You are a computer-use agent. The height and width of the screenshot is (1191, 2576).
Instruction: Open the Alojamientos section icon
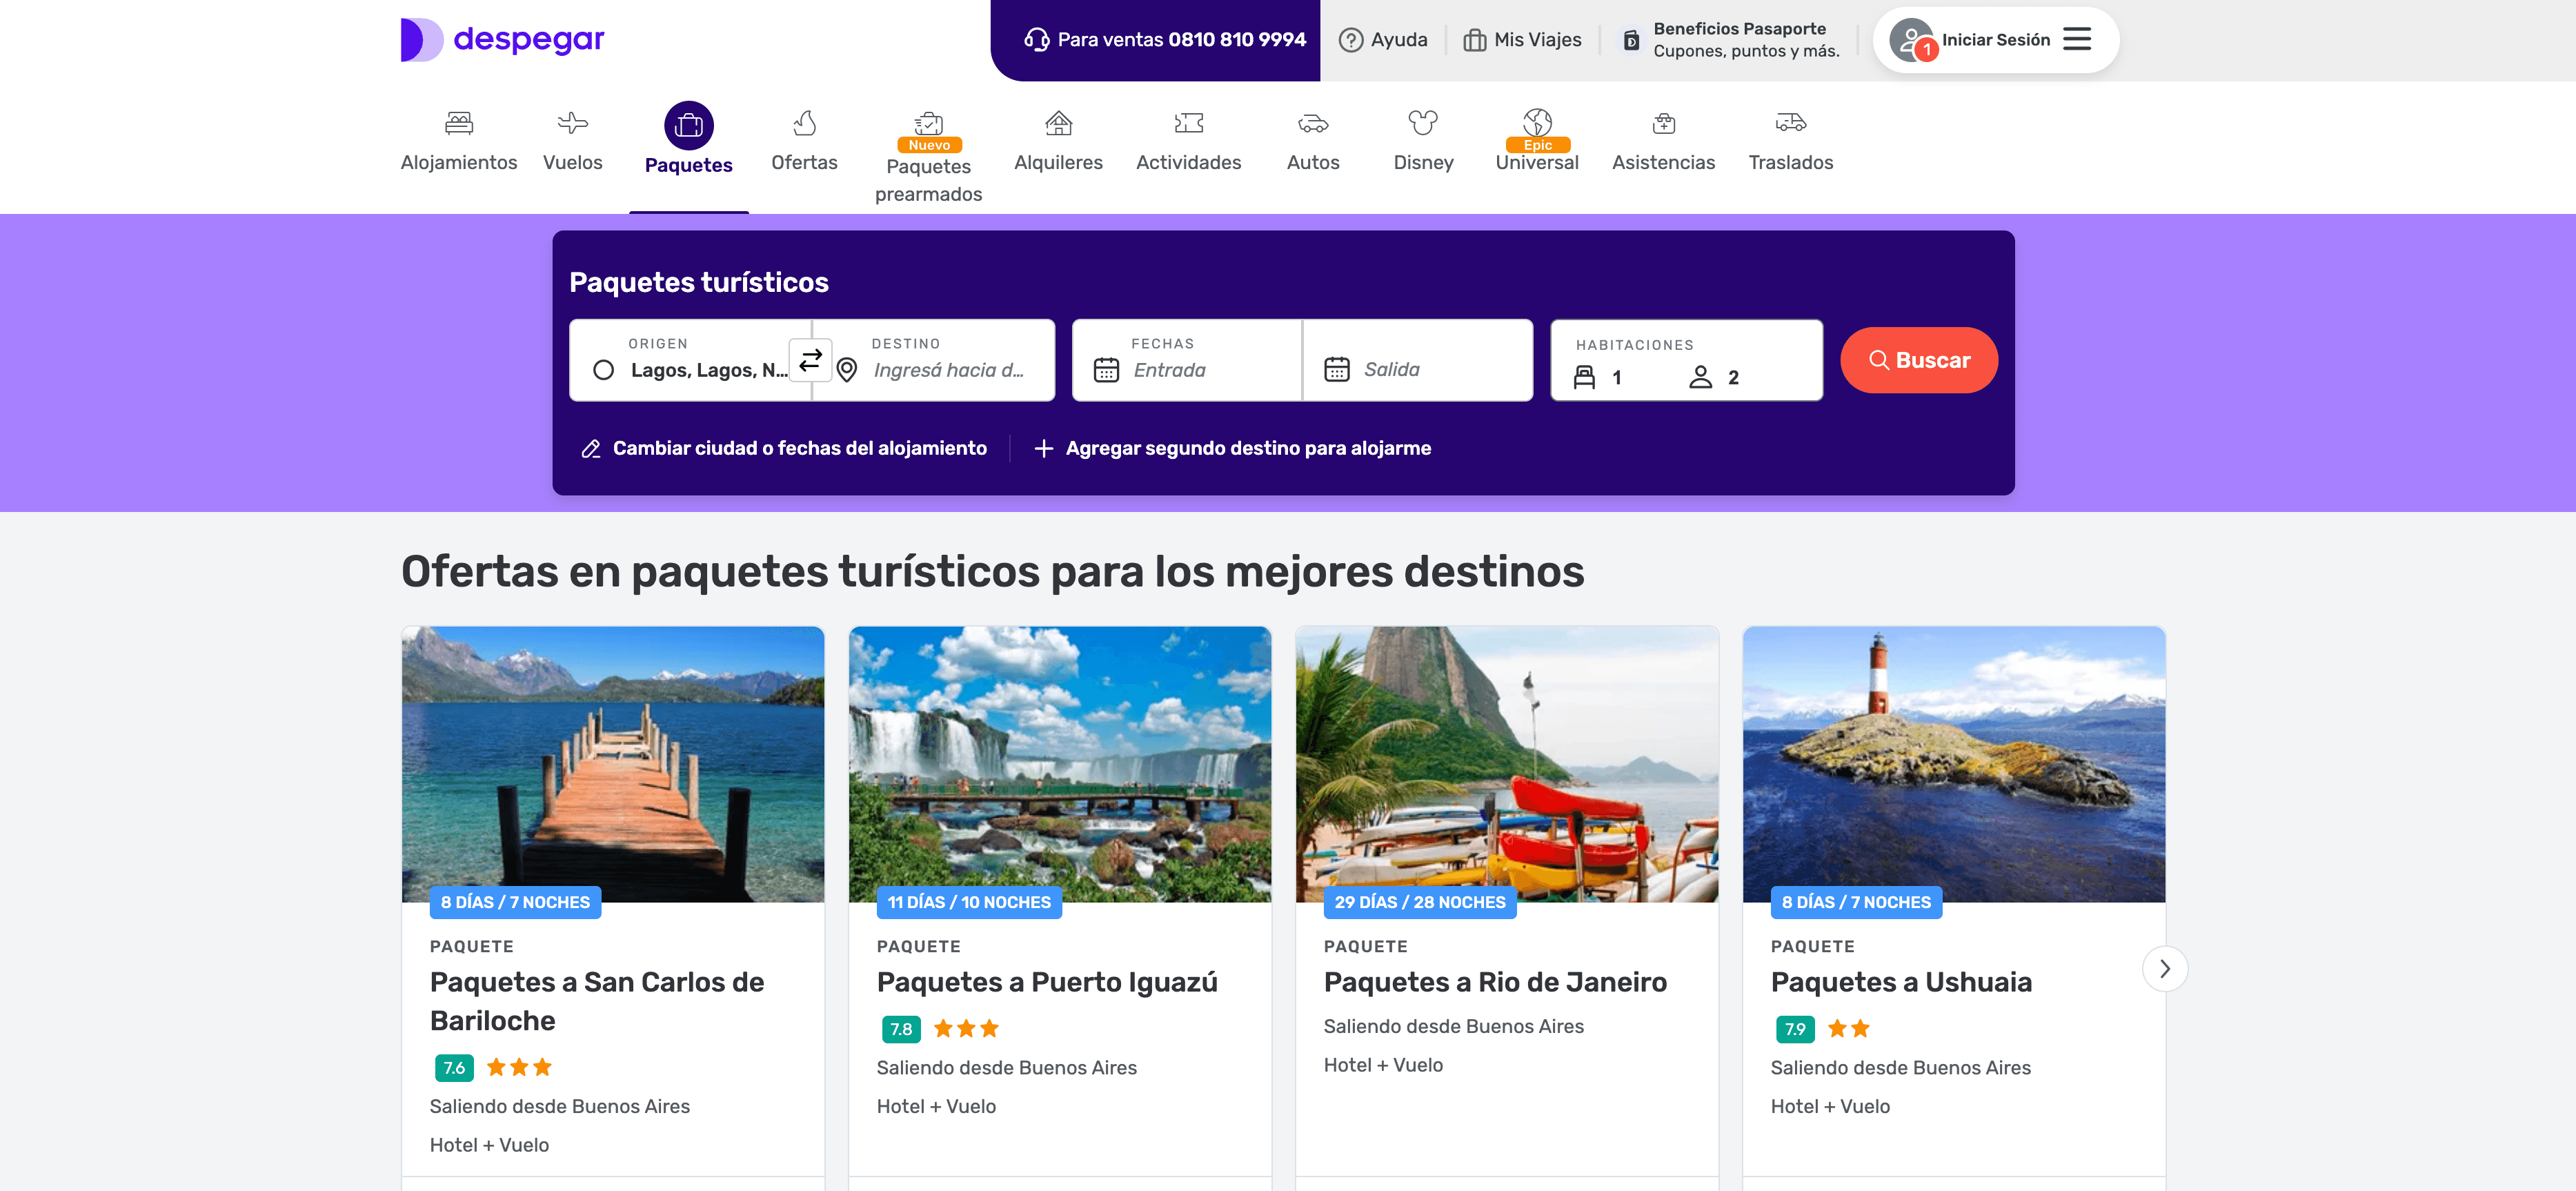pyautogui.click(x=458, y=122)
